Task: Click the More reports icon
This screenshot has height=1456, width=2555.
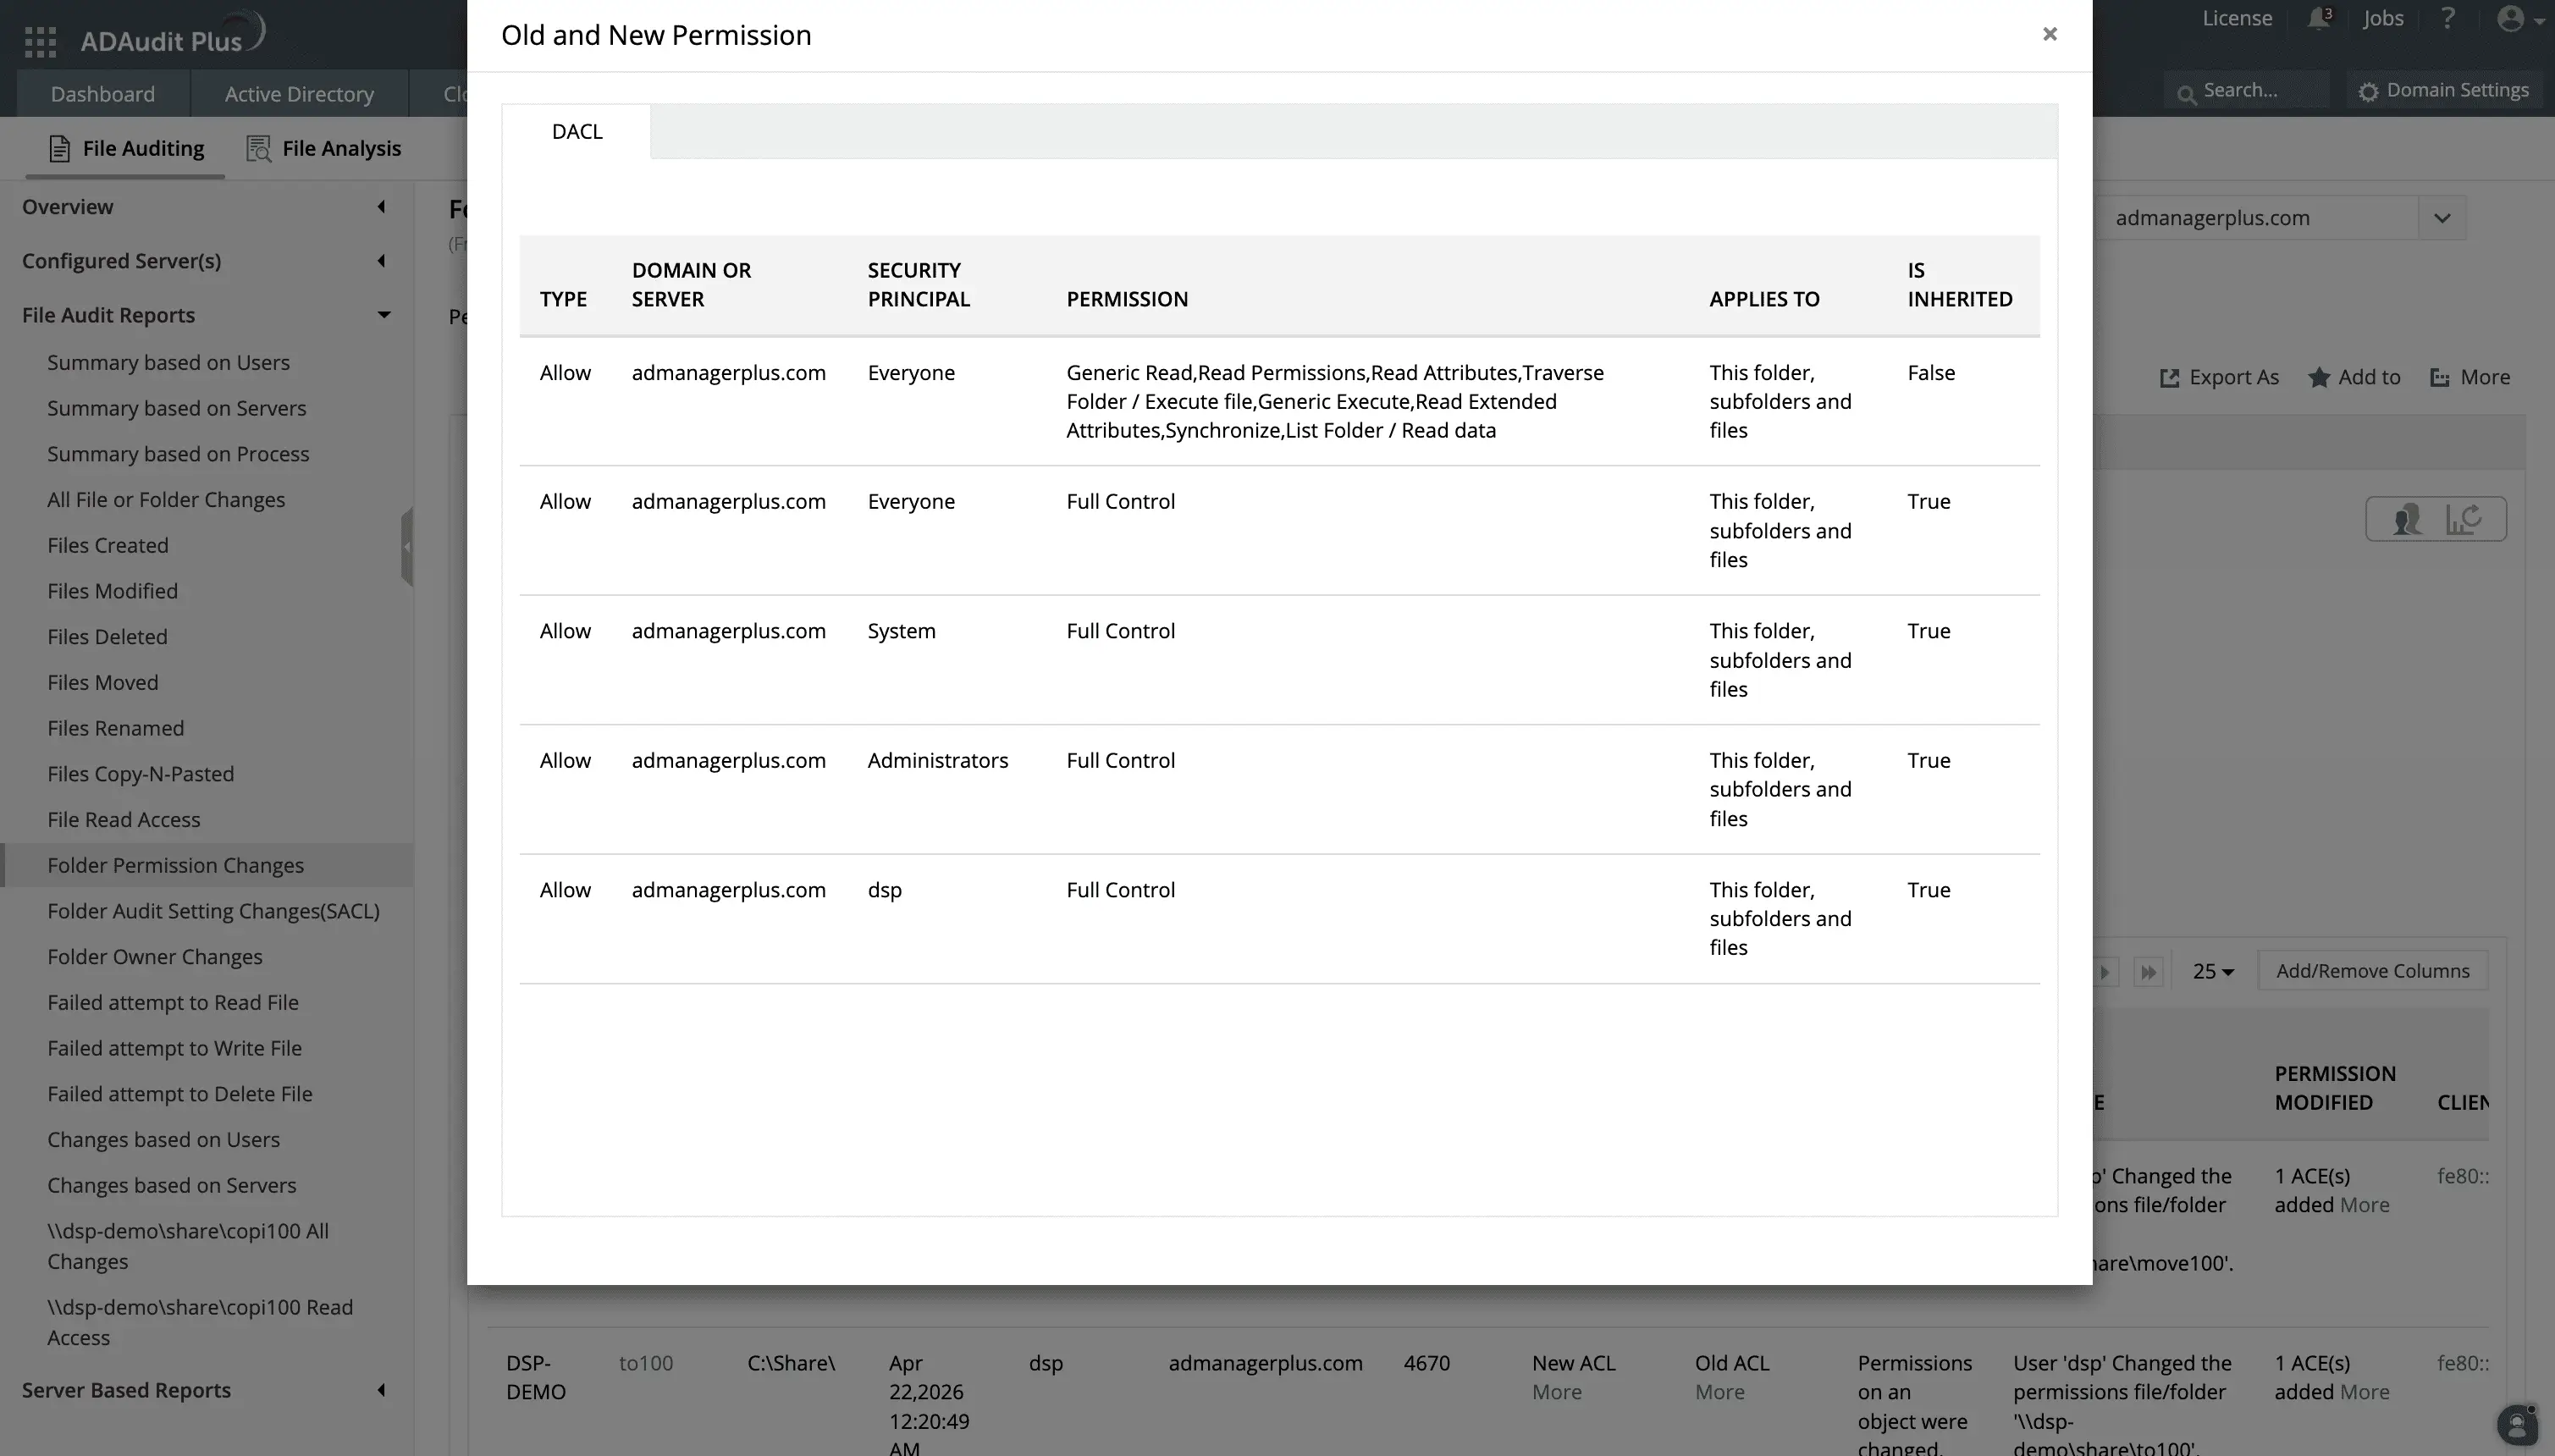Action: [x=2440, y=378]
